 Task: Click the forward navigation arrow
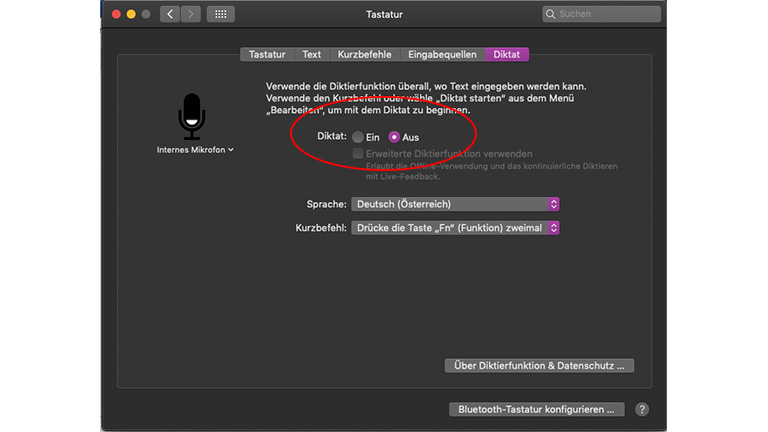tap(190, 14)
